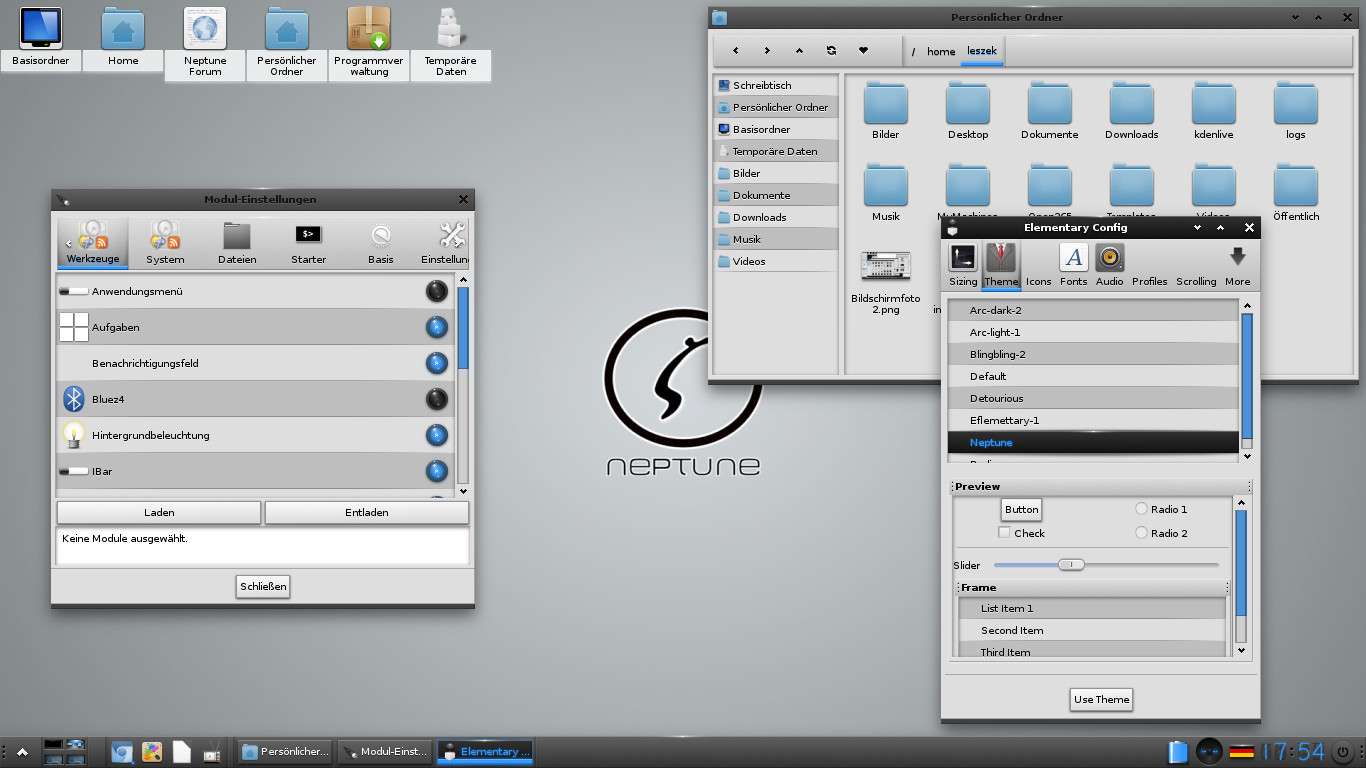This screenshot has width=1366, height=768.
Task: Toggle the Anwendungsmenü module status indicator
Action: click(x=437, y=291)
